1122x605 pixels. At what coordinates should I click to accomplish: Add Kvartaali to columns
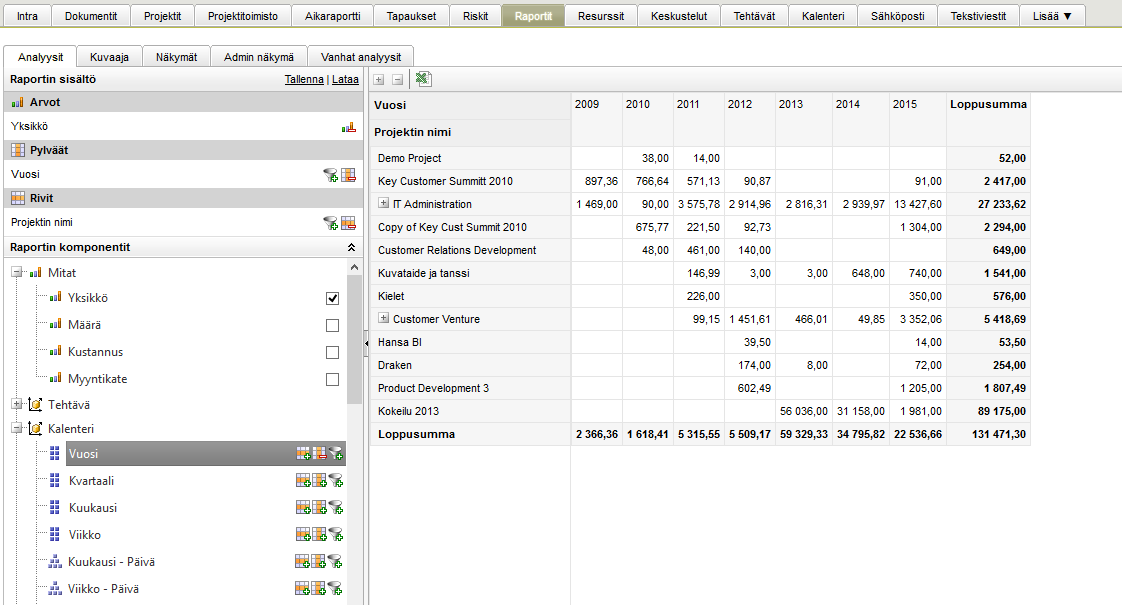(x=319, y=481)
